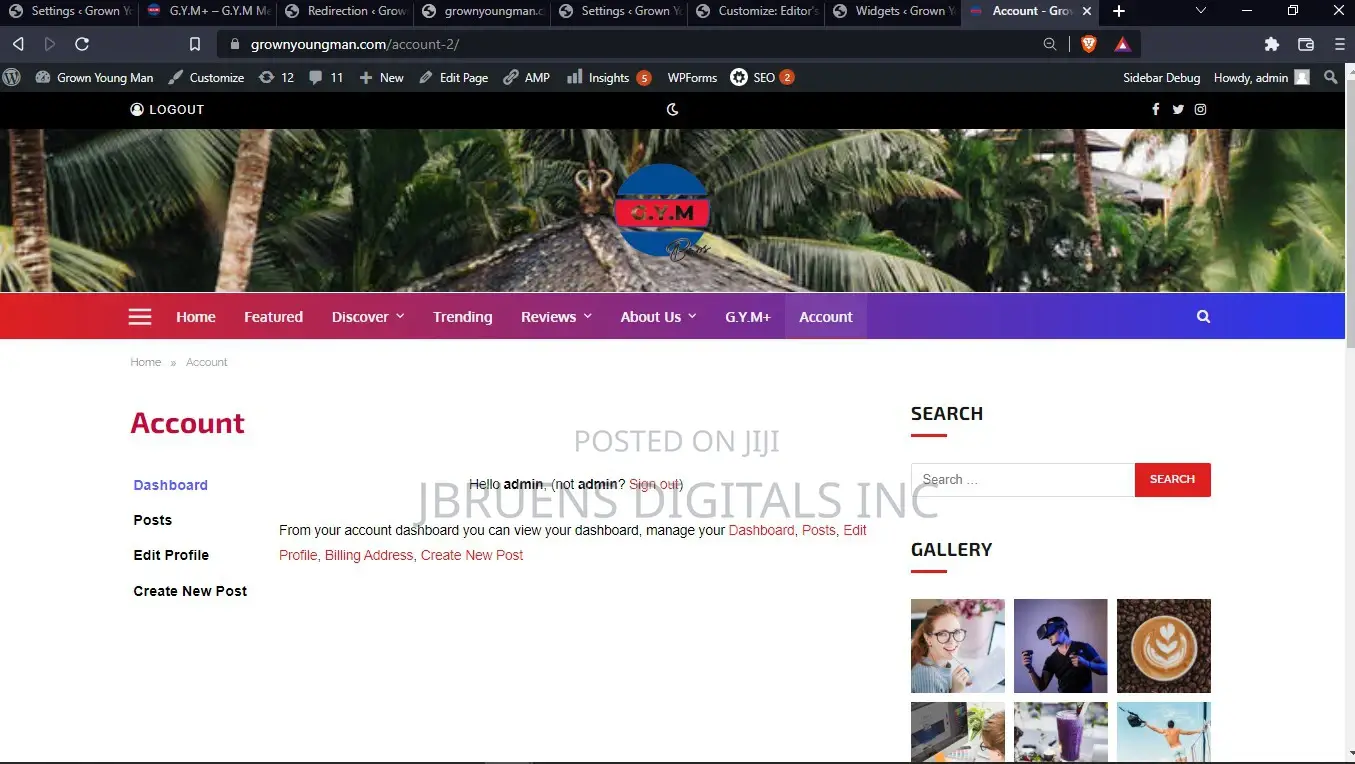Viewport: 1355px width, 764px height.
Task: Switch to the Redirection browser tab
Action: pyautogui.click(x=346, y=11)
